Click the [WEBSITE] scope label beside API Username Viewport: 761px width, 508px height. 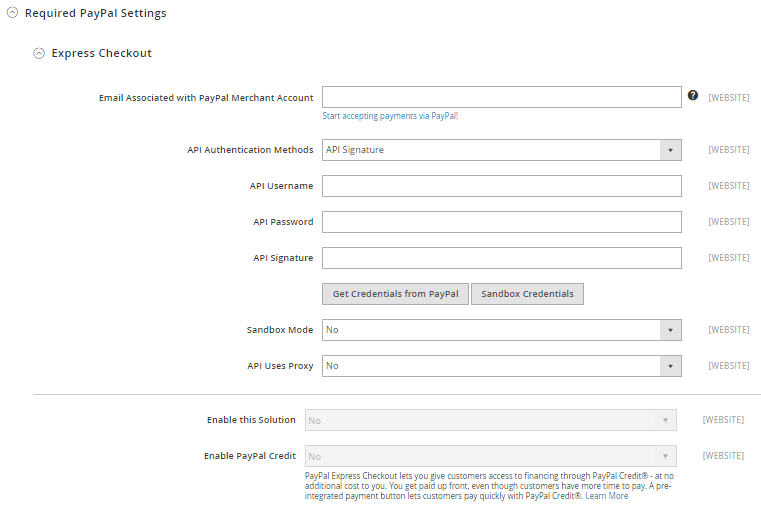coord(728,186)
